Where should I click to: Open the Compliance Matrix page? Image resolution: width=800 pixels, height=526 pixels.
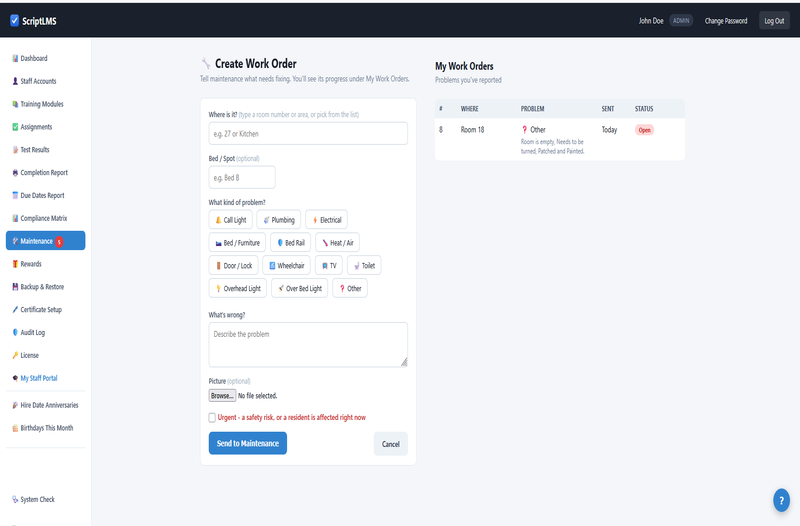pos(43,218)
